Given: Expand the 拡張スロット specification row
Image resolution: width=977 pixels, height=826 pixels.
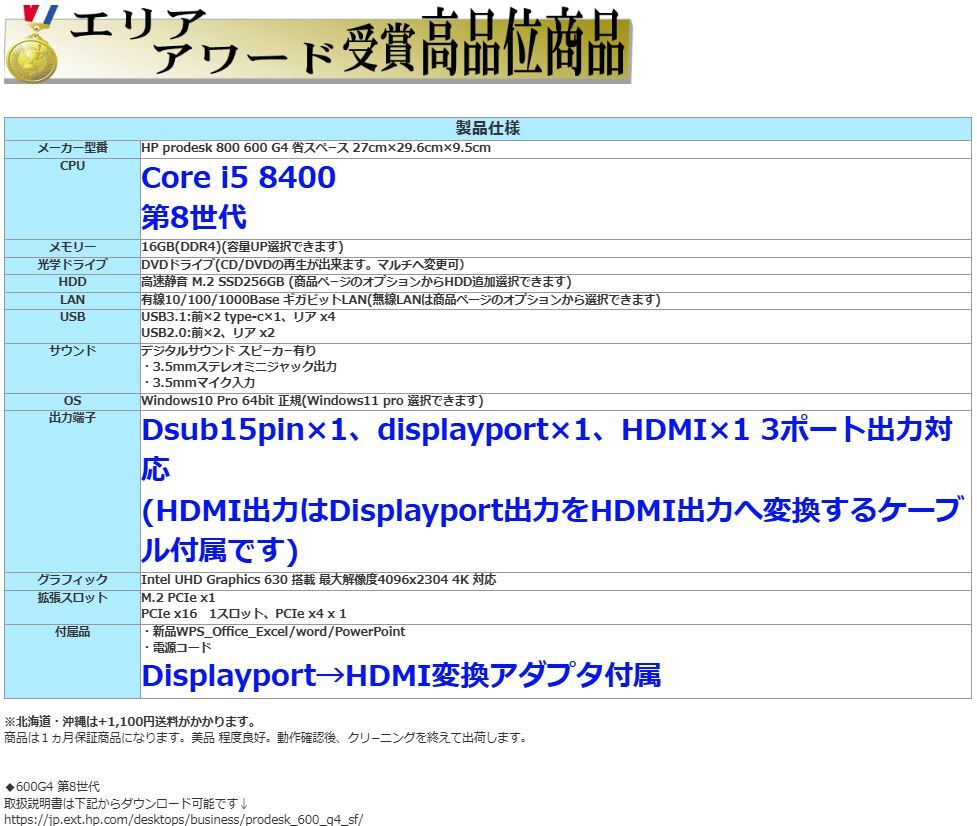Looking at the screenshot, I should coord(71,597).
